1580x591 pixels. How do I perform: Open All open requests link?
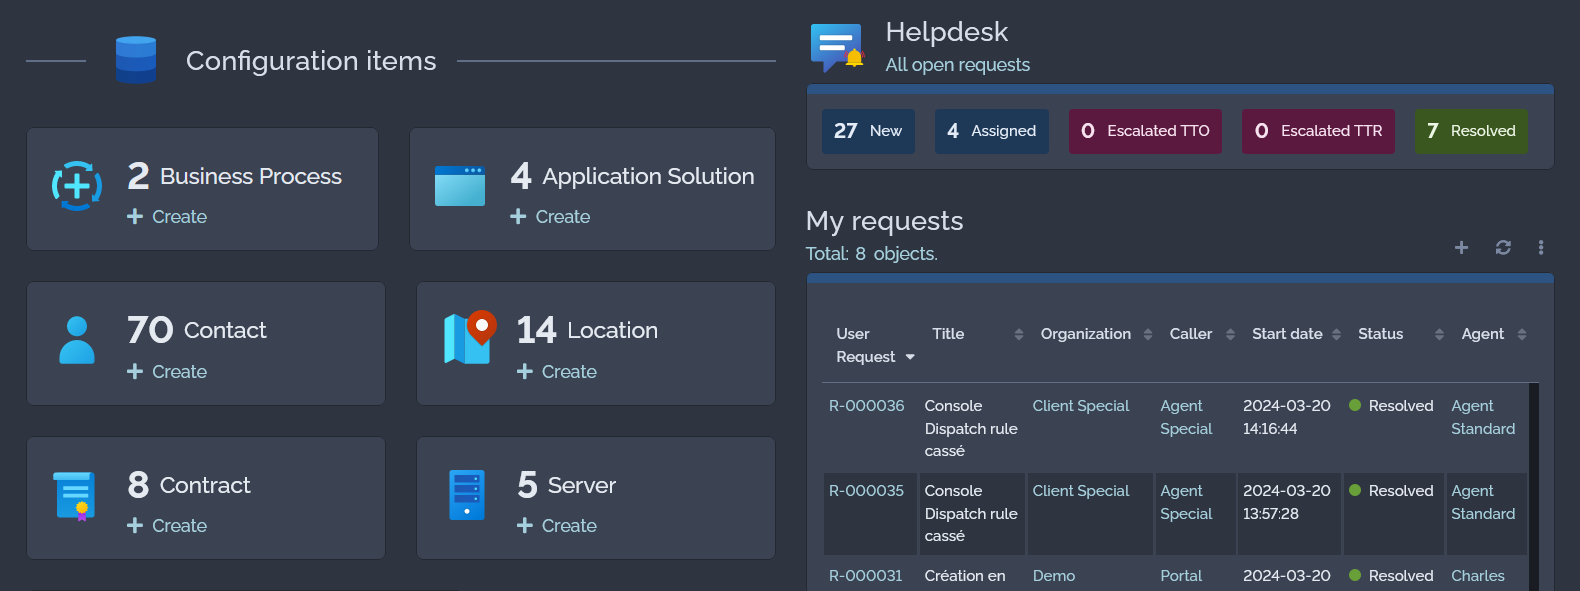click(x=957, y=65)
